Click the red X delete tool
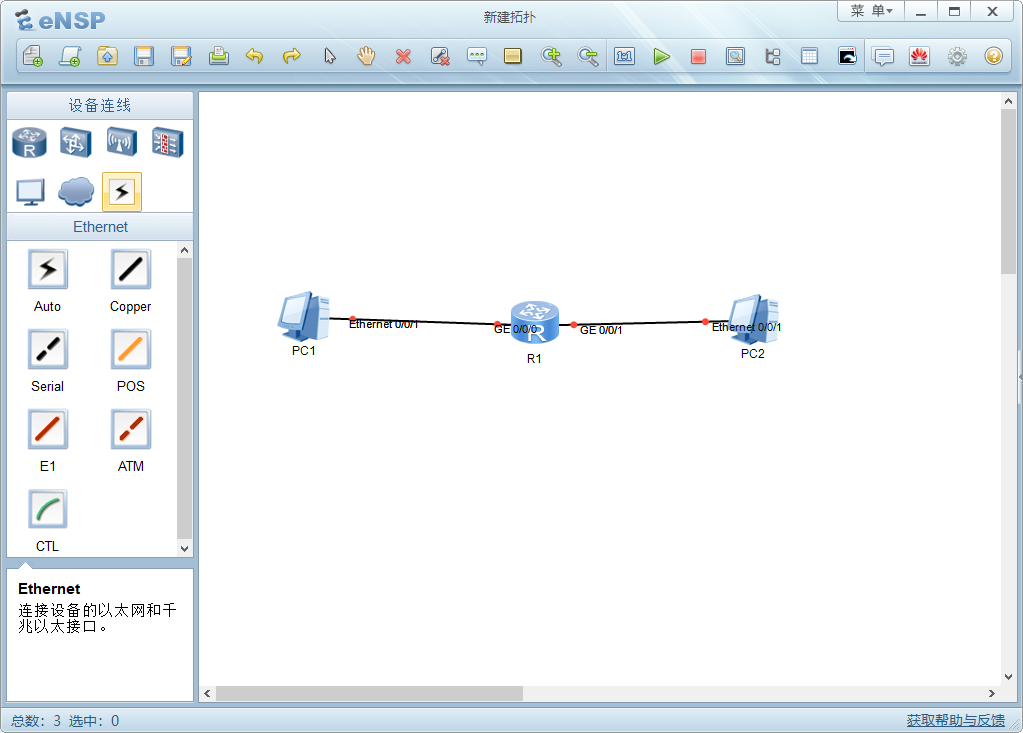Image resolution: width=1023 pixels, height=733 pixels. 403,57
